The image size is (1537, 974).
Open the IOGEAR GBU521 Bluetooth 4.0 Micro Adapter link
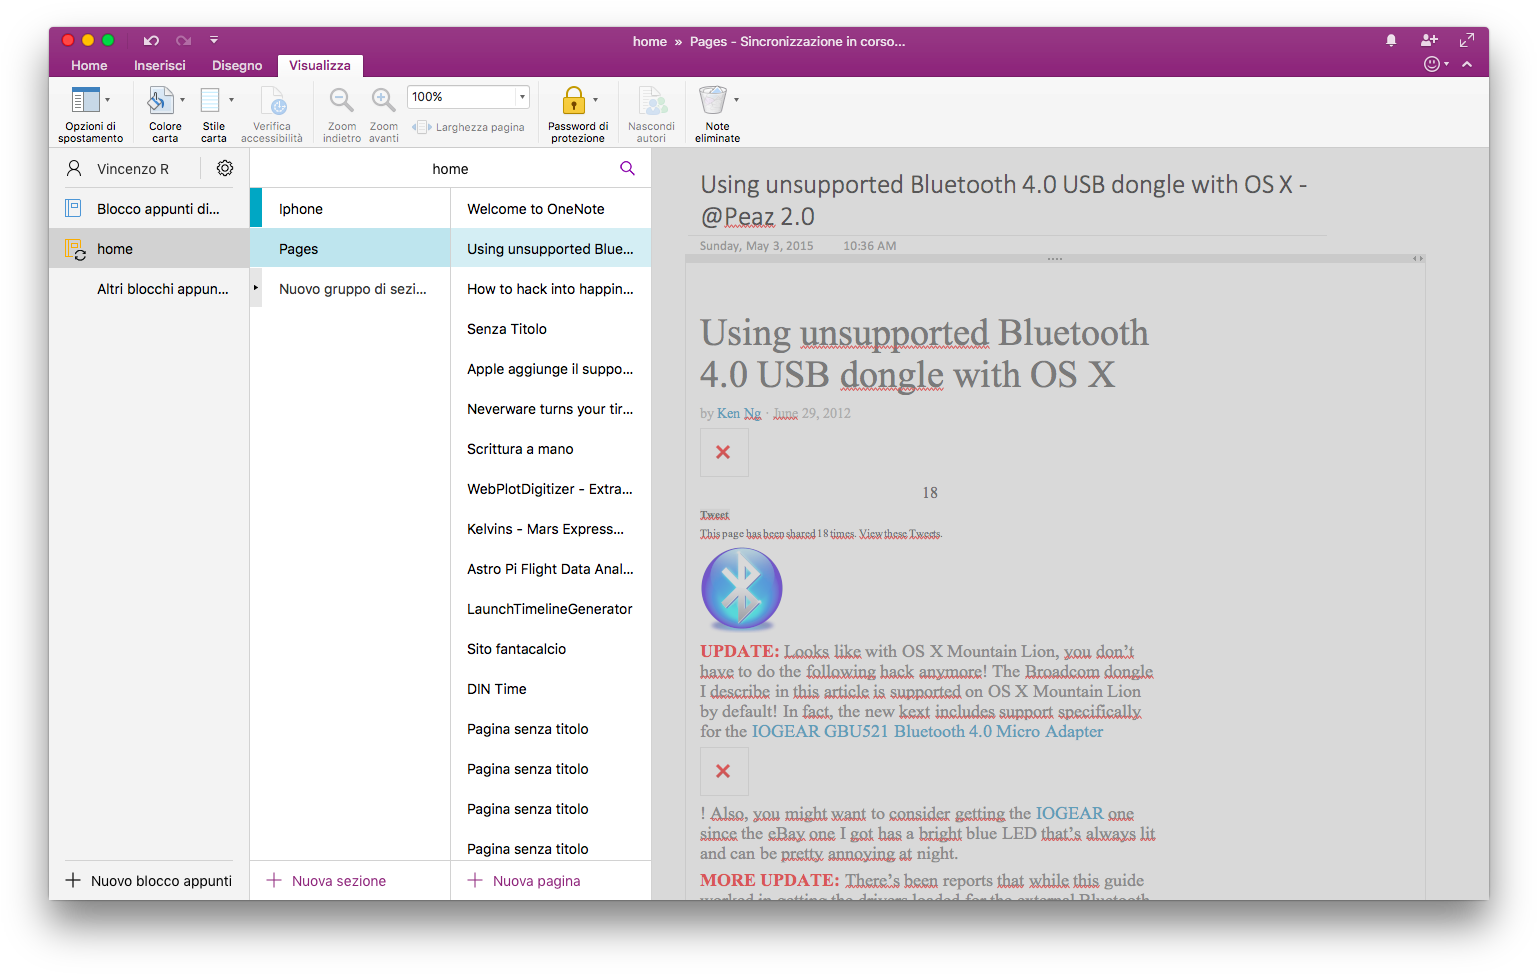pyautogui.click(x=927, y=731)
